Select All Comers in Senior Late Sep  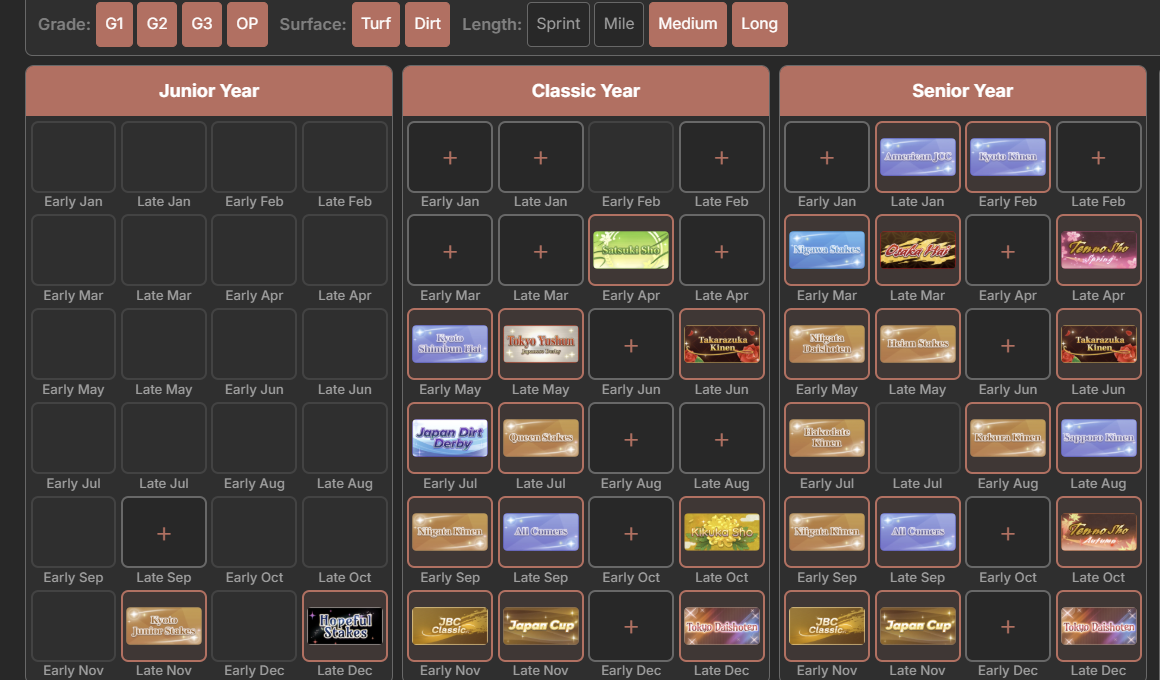click(917, 532)
